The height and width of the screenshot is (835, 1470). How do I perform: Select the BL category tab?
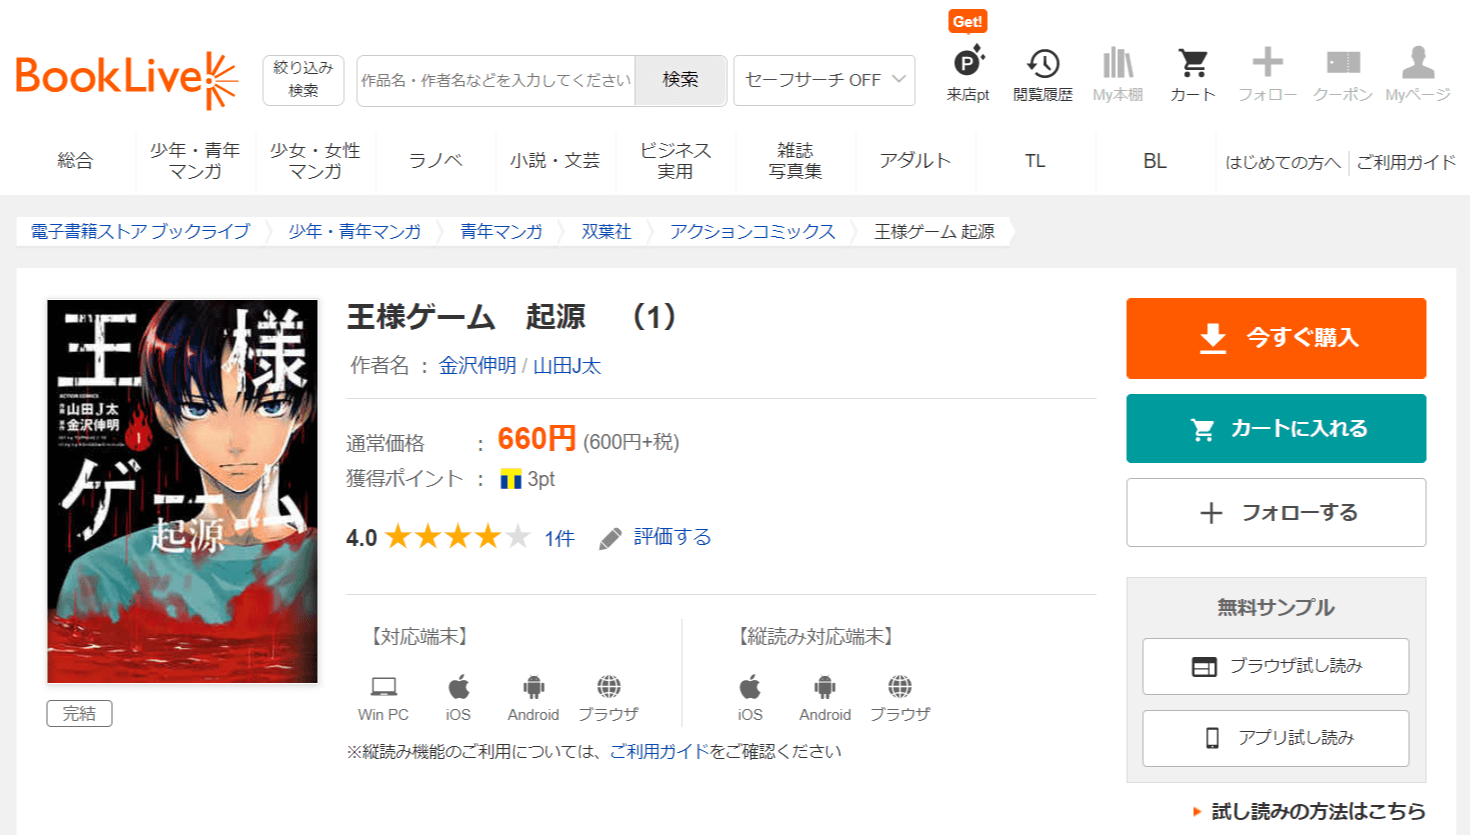coord(1155,161)
